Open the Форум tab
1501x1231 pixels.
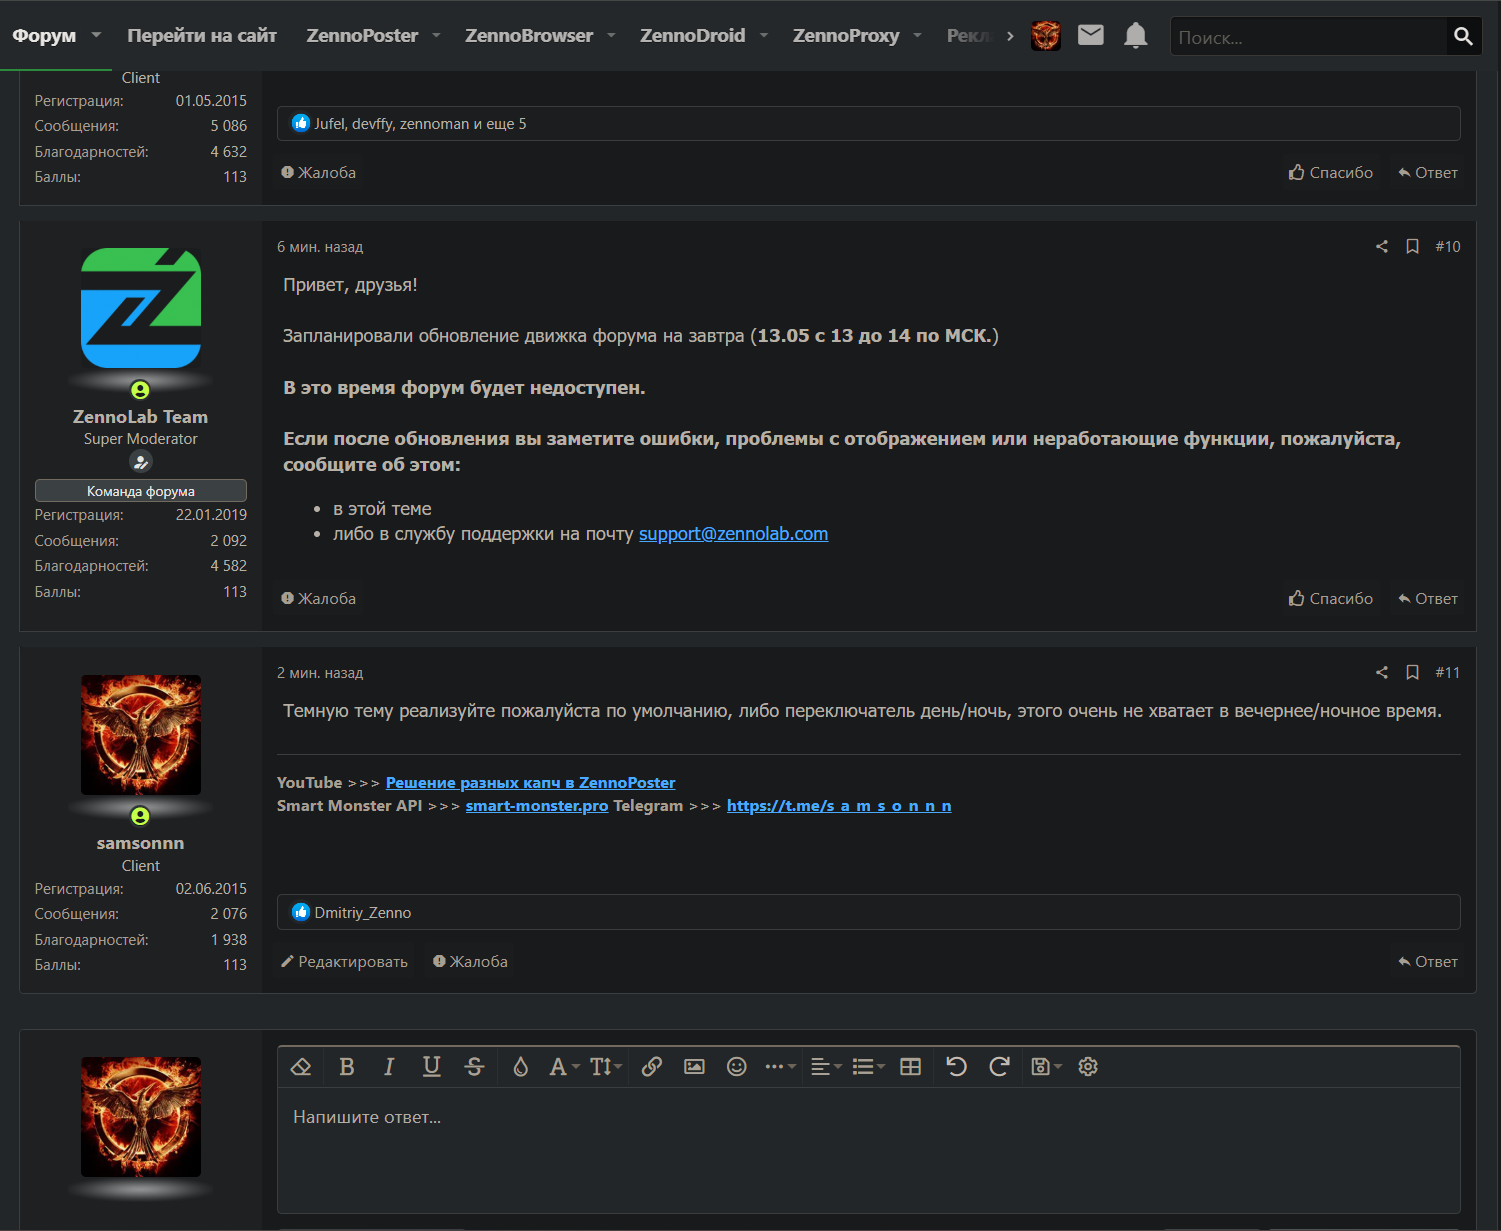[x=44, y=35]
